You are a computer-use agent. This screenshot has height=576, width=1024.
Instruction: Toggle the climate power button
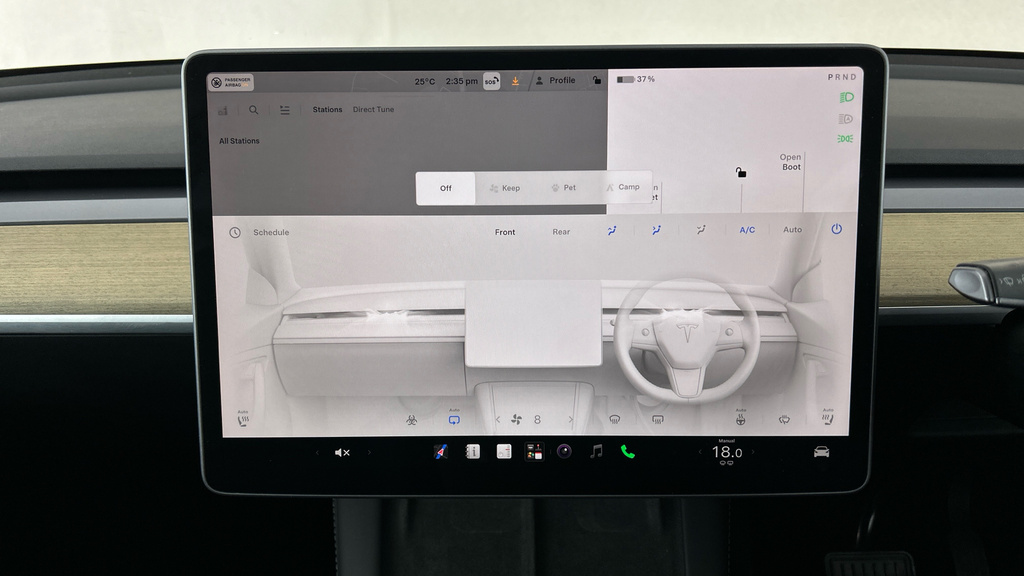click(837, 229)
